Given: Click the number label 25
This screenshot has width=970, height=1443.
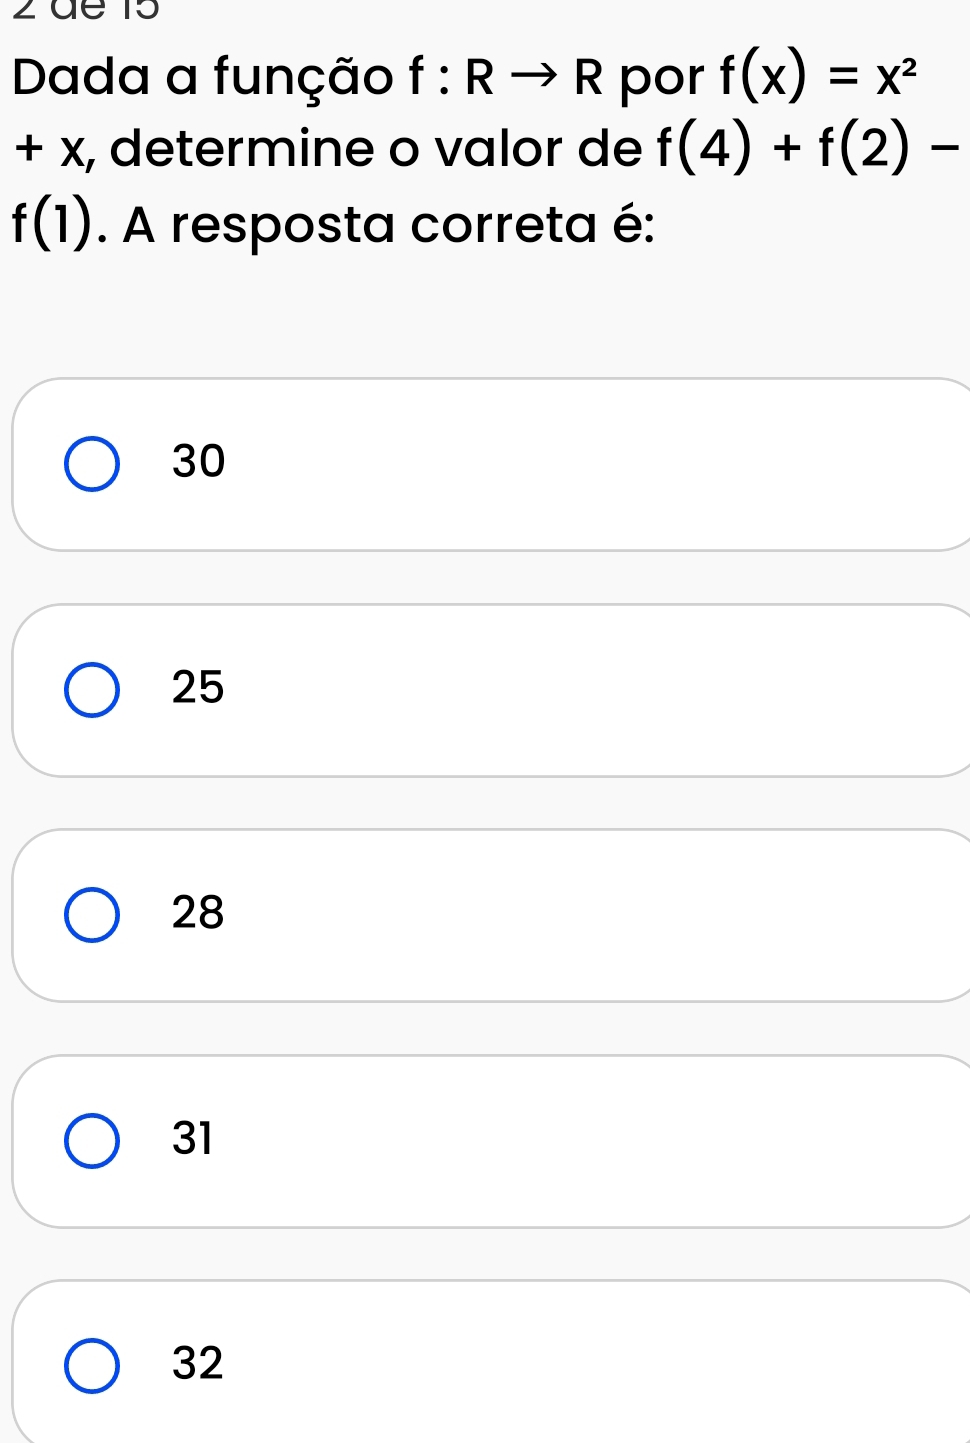Looking at the screenshot, I should point(198,688).
